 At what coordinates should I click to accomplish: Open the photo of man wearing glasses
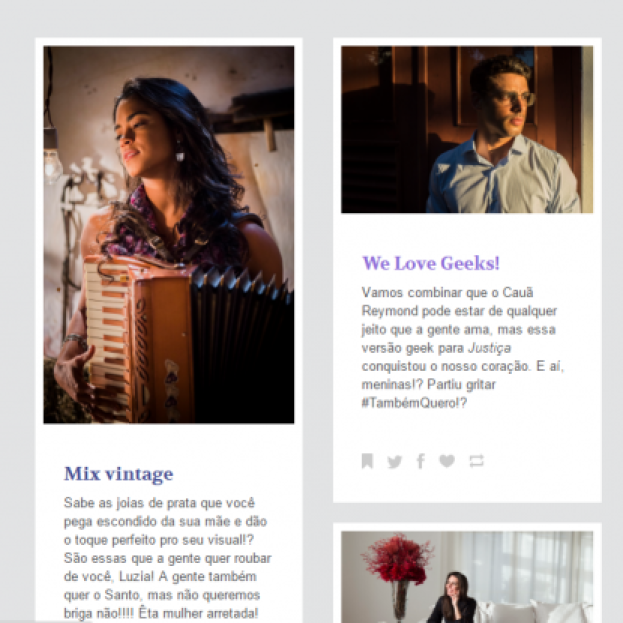pyautogui.click(x=467, y=130)
